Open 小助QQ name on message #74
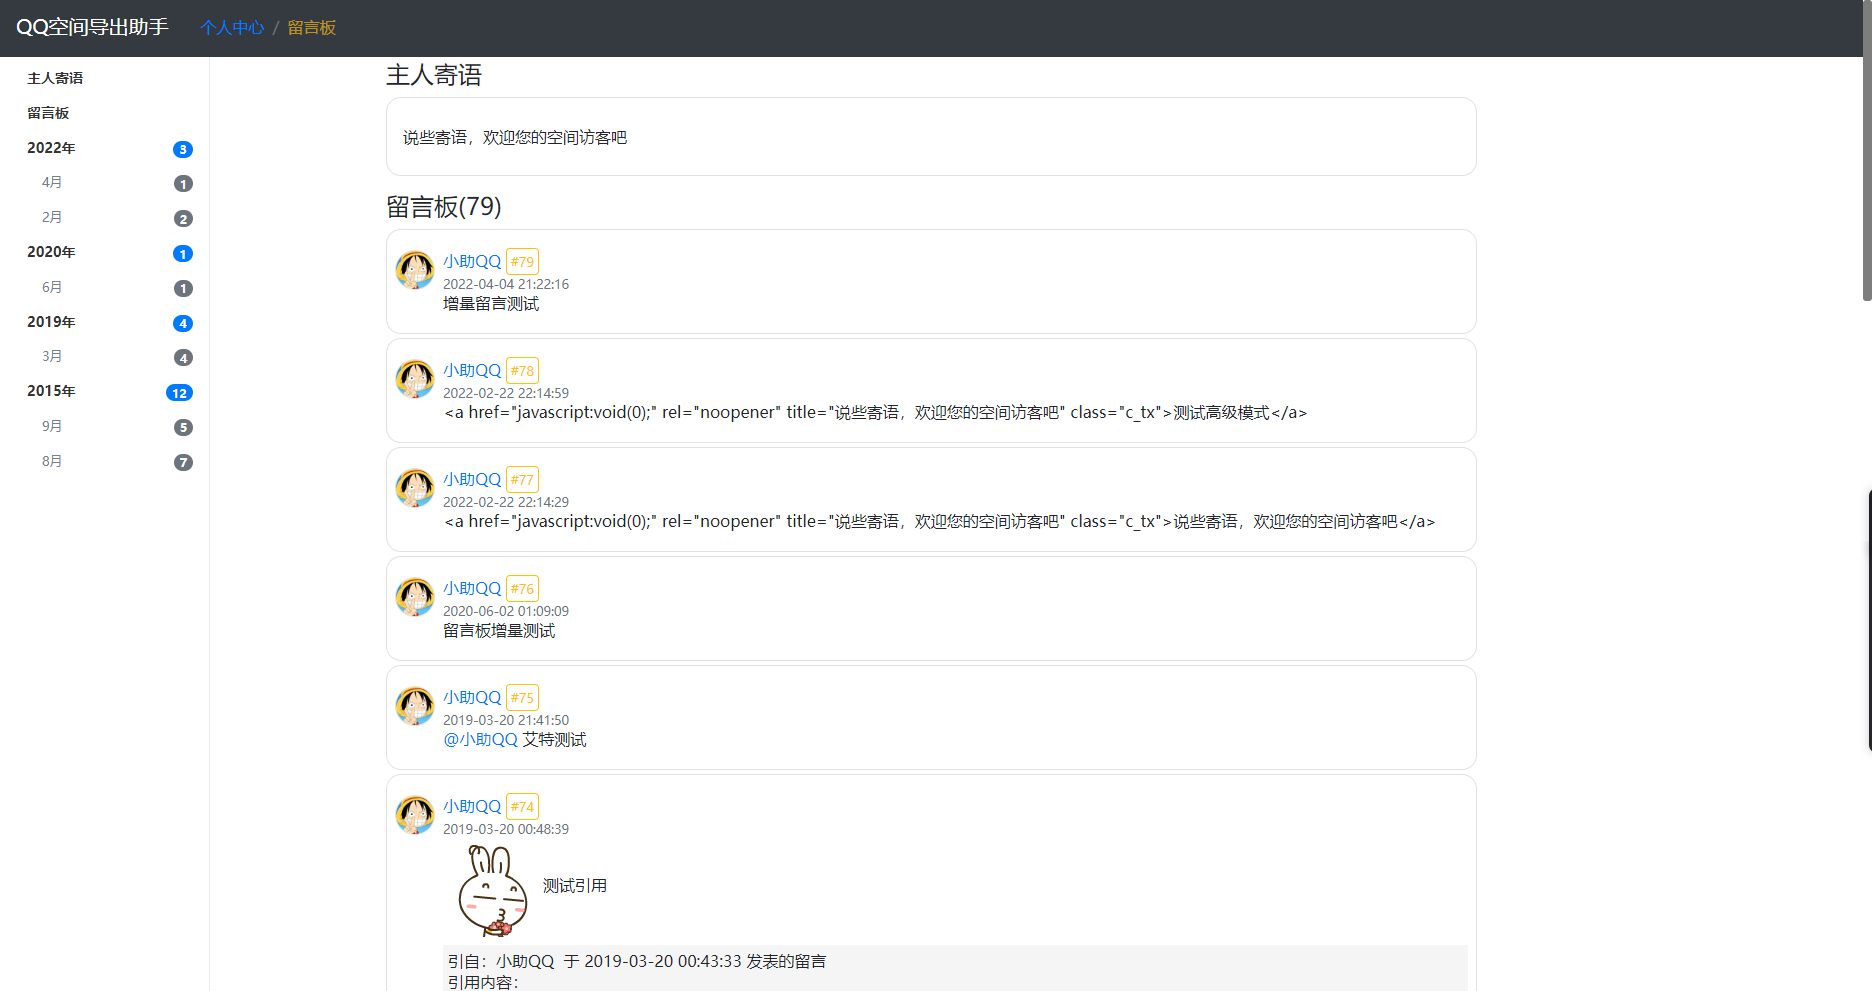Screen dimensions: 1872x991 [472, 806]
